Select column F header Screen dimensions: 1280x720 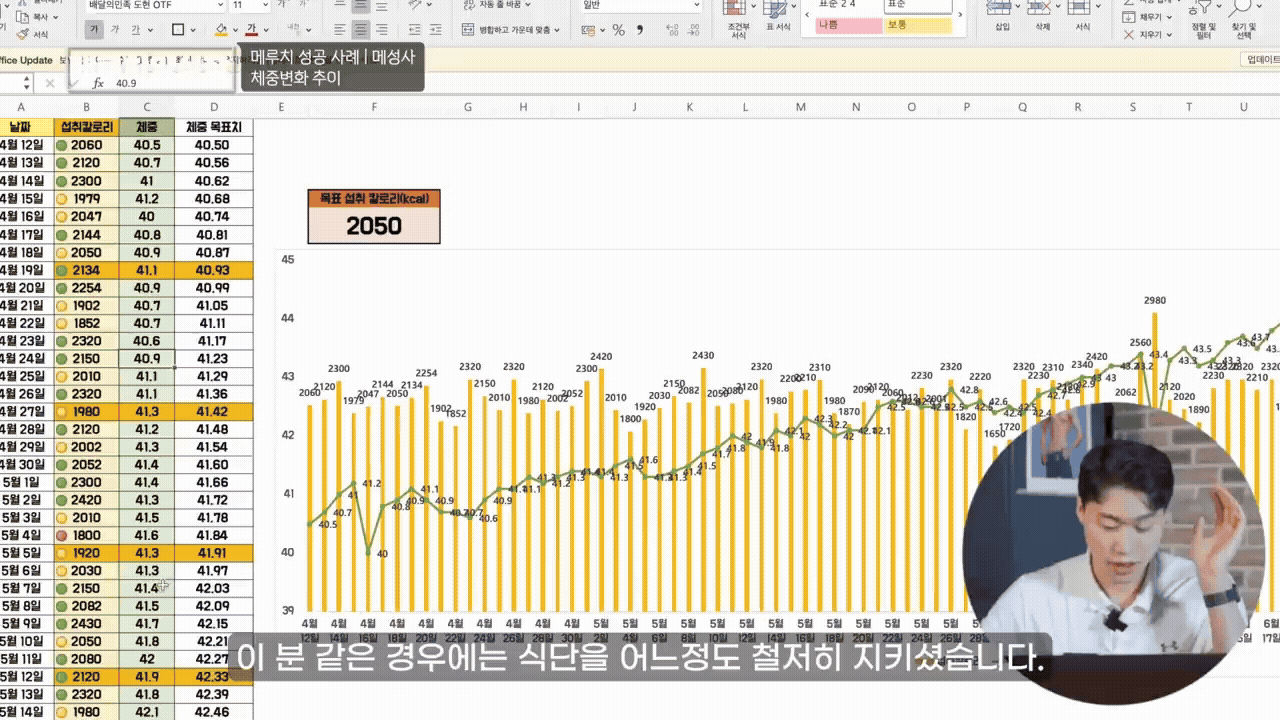point(374,107)
